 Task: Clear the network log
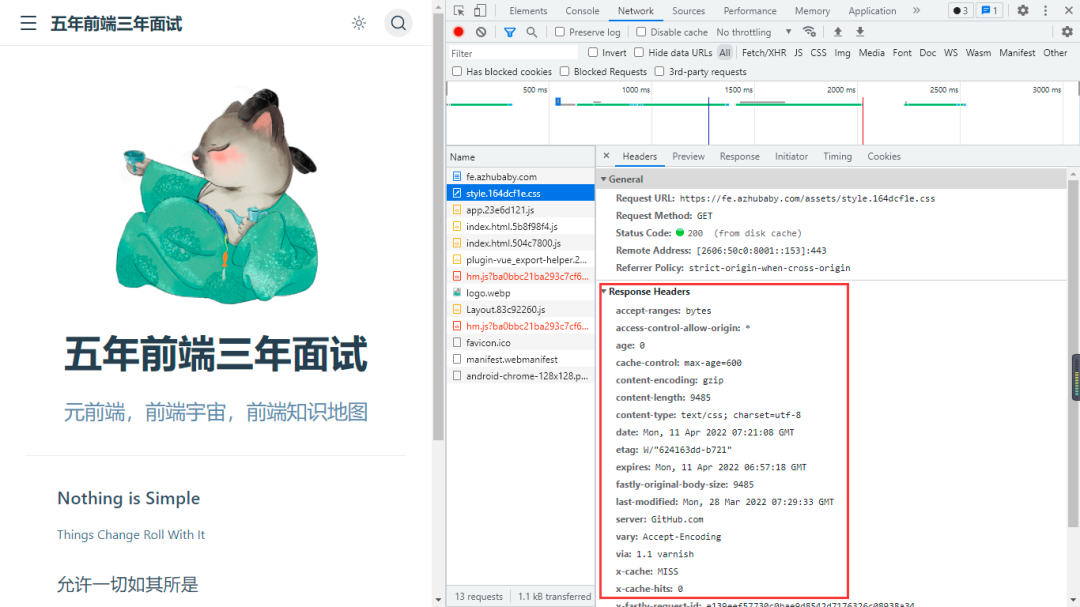[x=481, y=32]
